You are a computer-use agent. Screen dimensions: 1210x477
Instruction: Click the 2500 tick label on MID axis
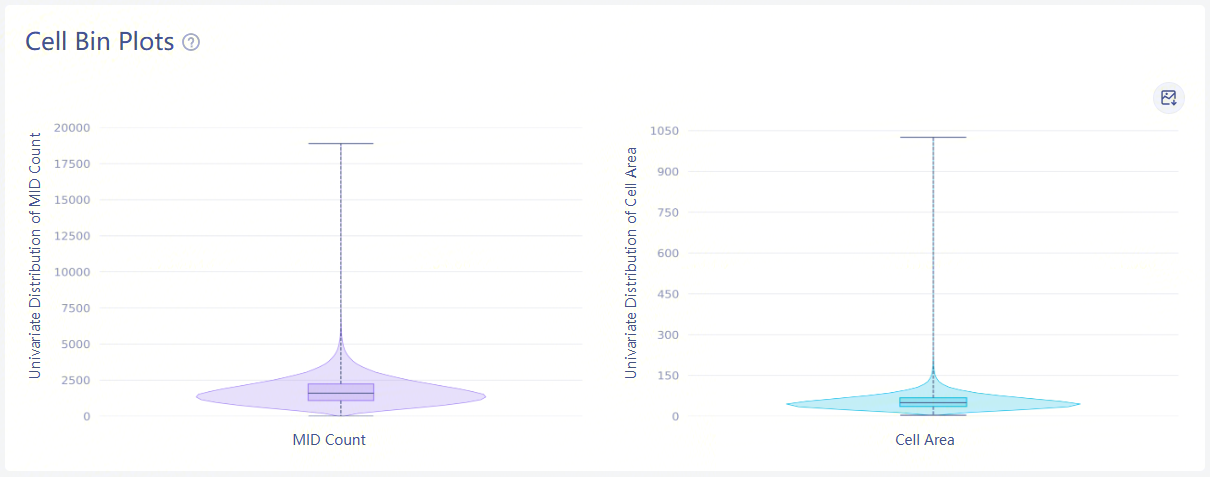coord(76,380)
